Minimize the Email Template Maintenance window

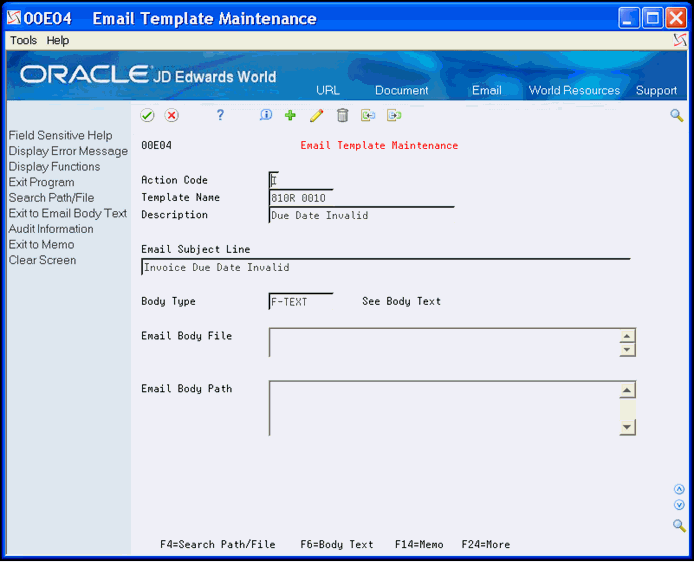click(628, 19)
